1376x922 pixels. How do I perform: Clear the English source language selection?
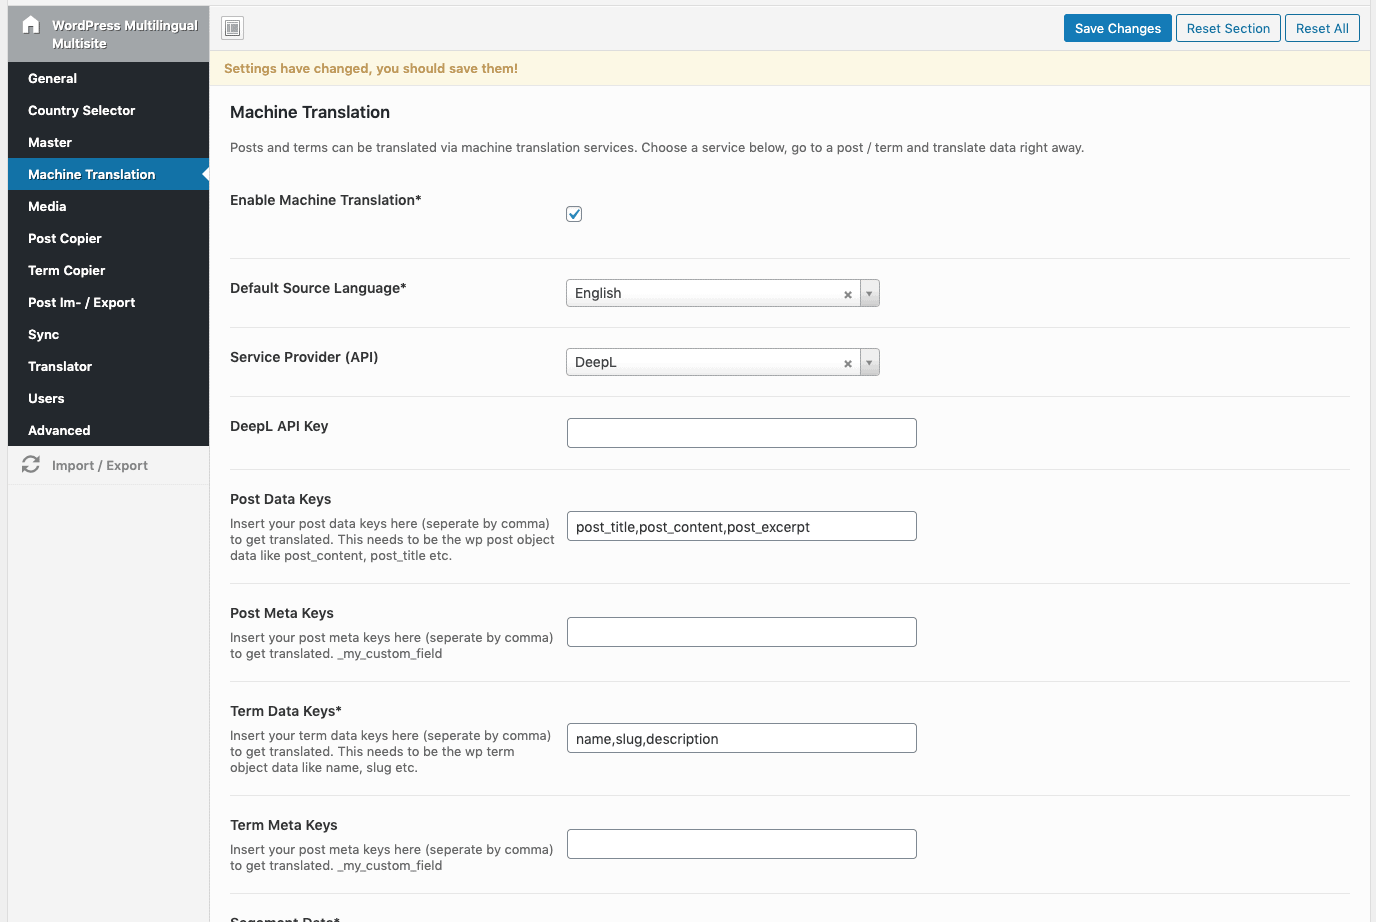click(x=847, y=293)
